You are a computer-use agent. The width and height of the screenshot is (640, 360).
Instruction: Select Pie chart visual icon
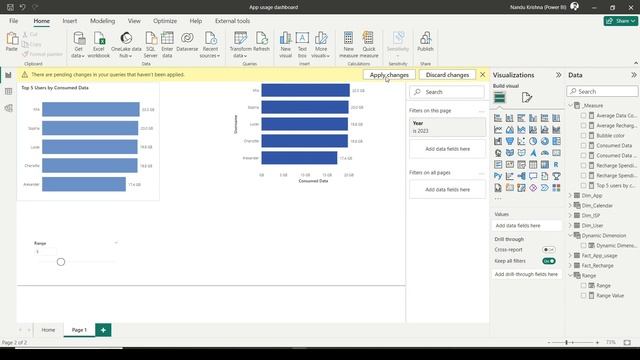tap(533, 141)
